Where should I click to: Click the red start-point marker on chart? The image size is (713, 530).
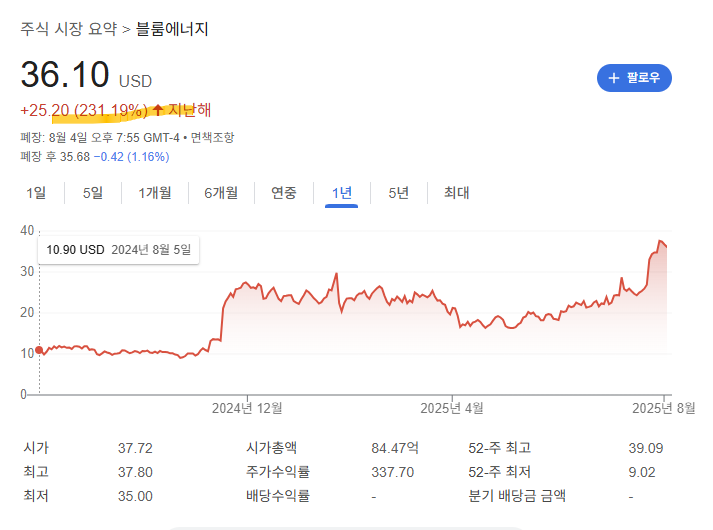pyautogui.click(x=39, y=350)
